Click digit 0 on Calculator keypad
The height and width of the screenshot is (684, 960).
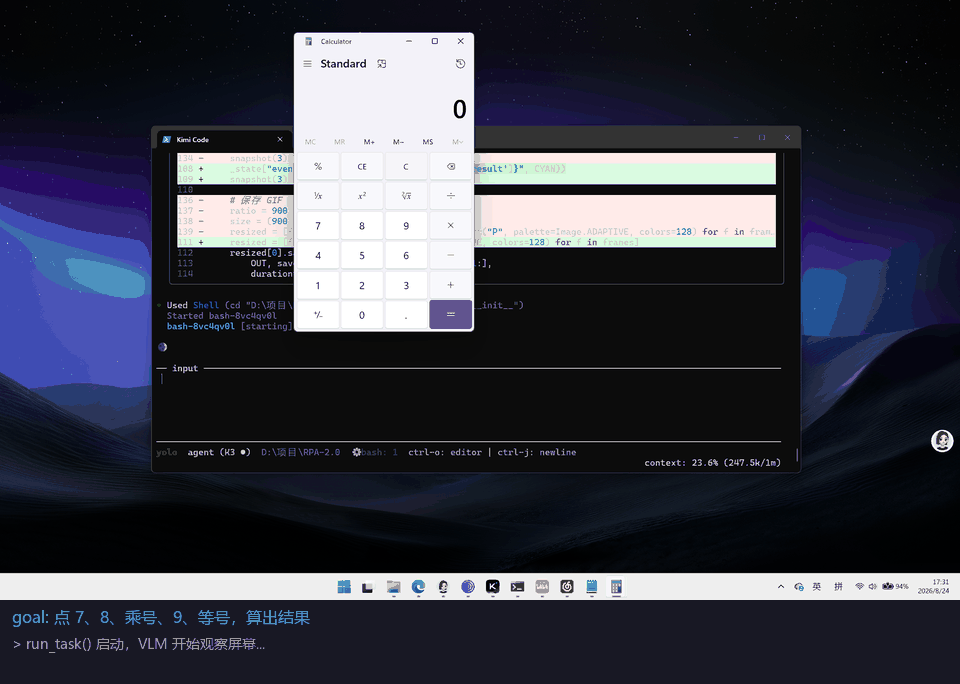click(x=362, y=315)
